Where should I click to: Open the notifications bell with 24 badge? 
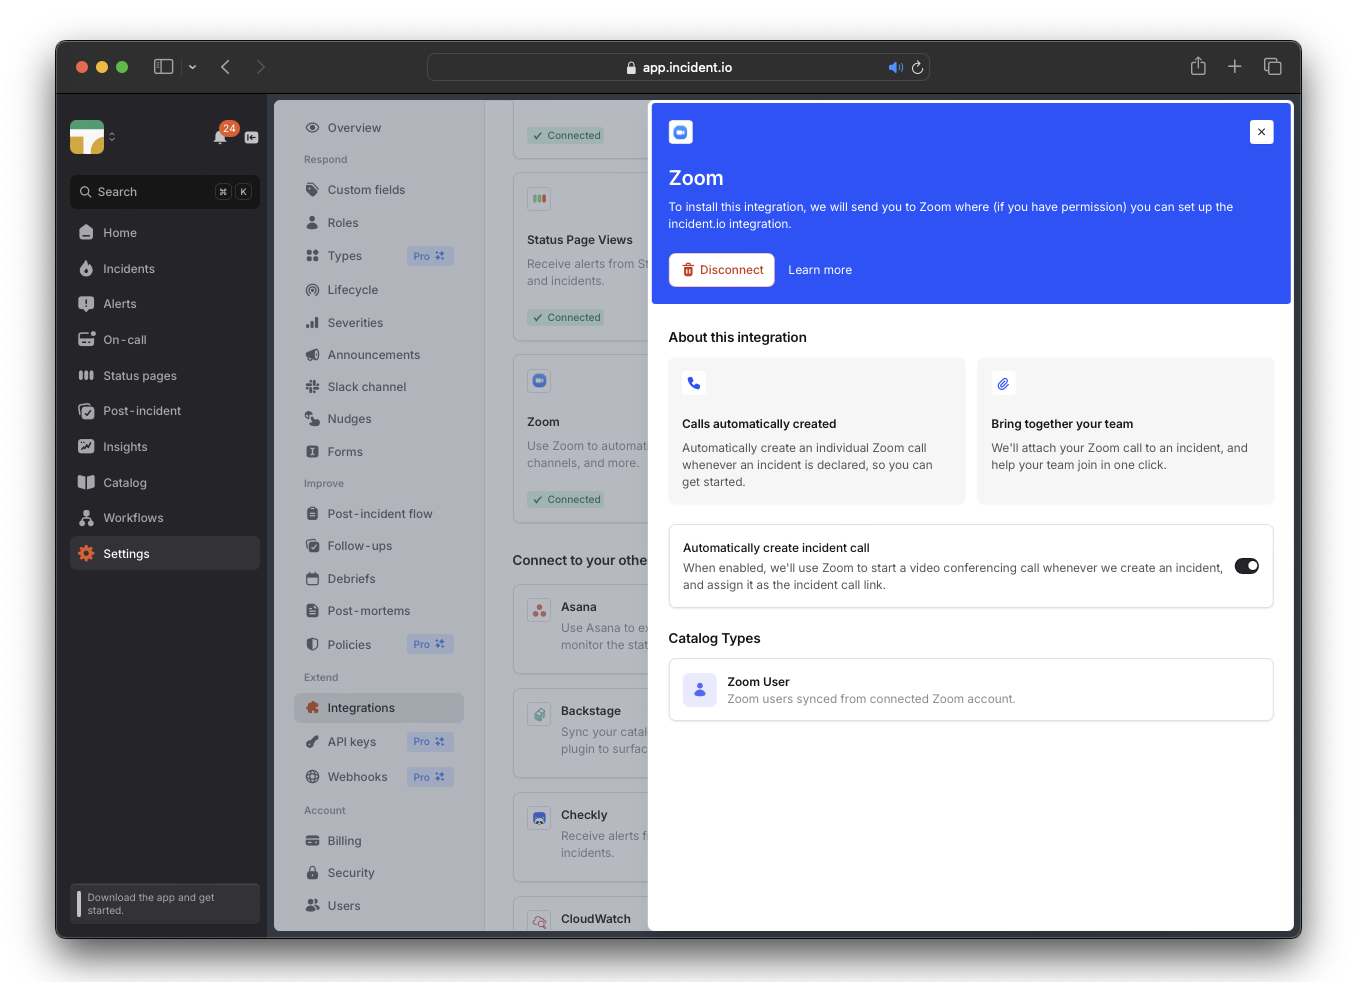click(x=221, y=136)
